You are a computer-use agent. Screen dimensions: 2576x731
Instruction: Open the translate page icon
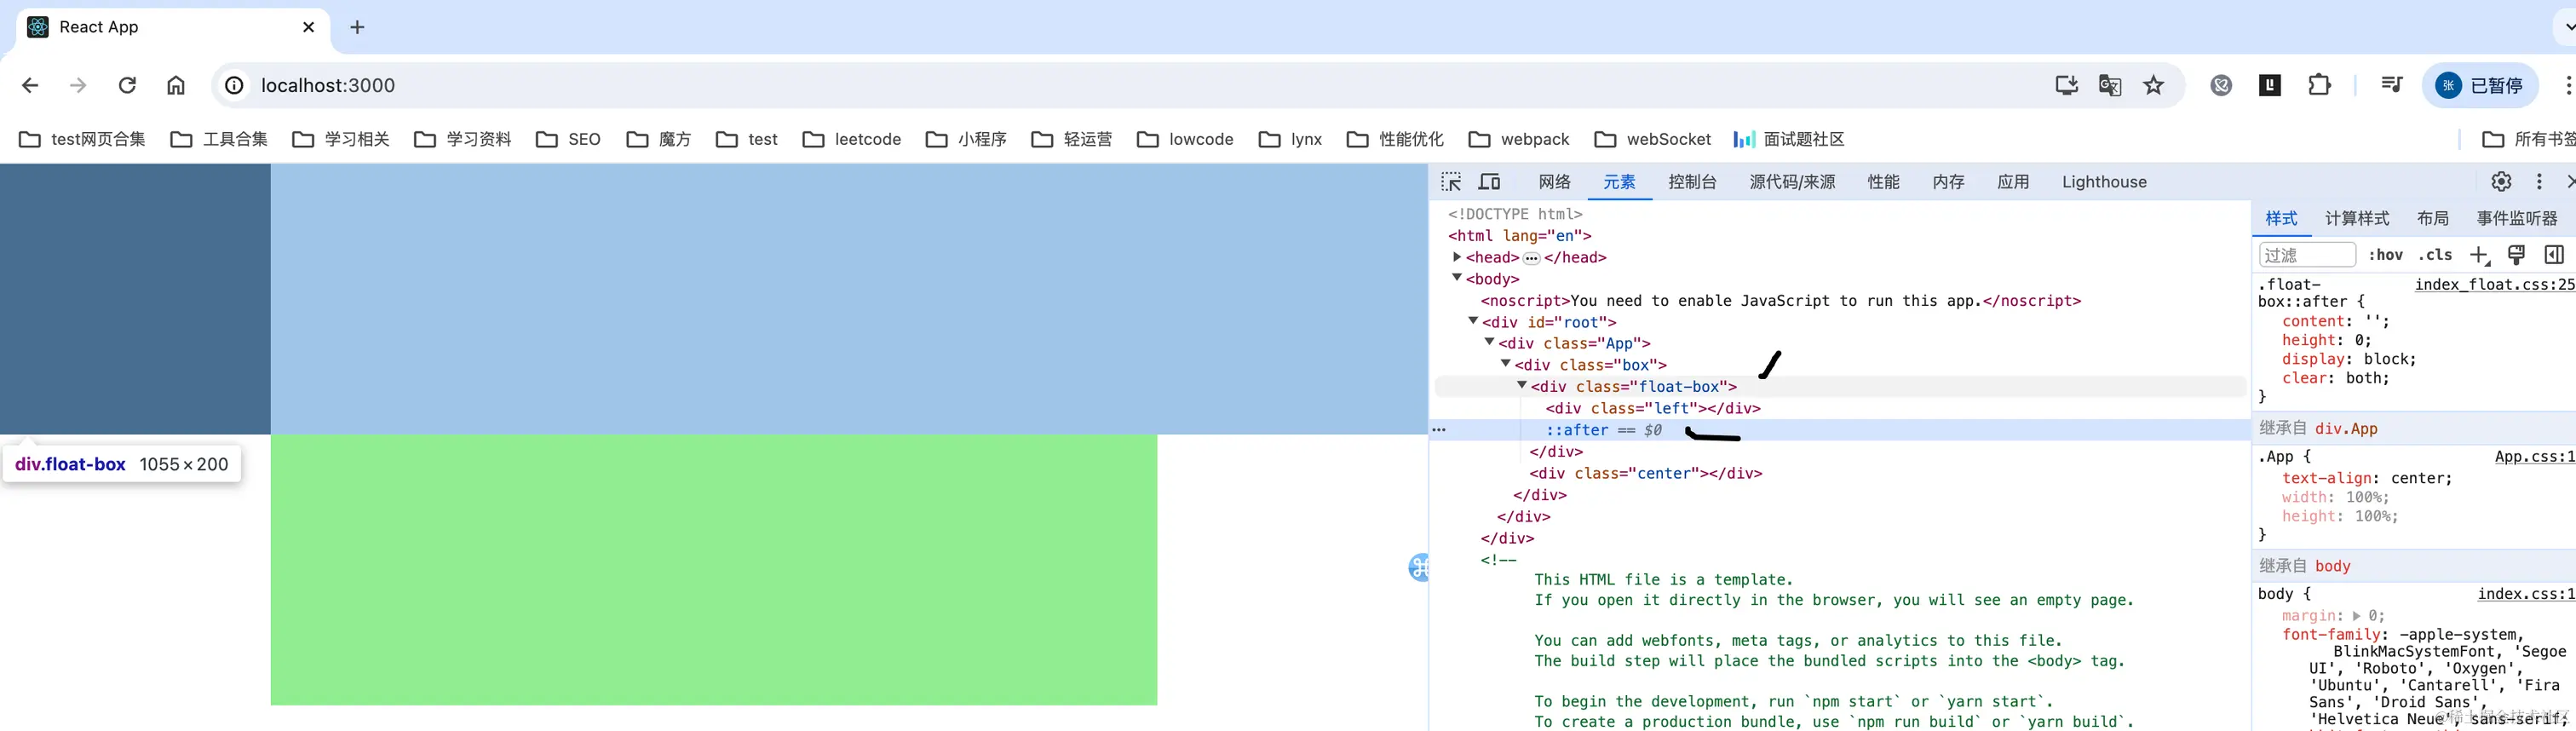point(2110,86)
